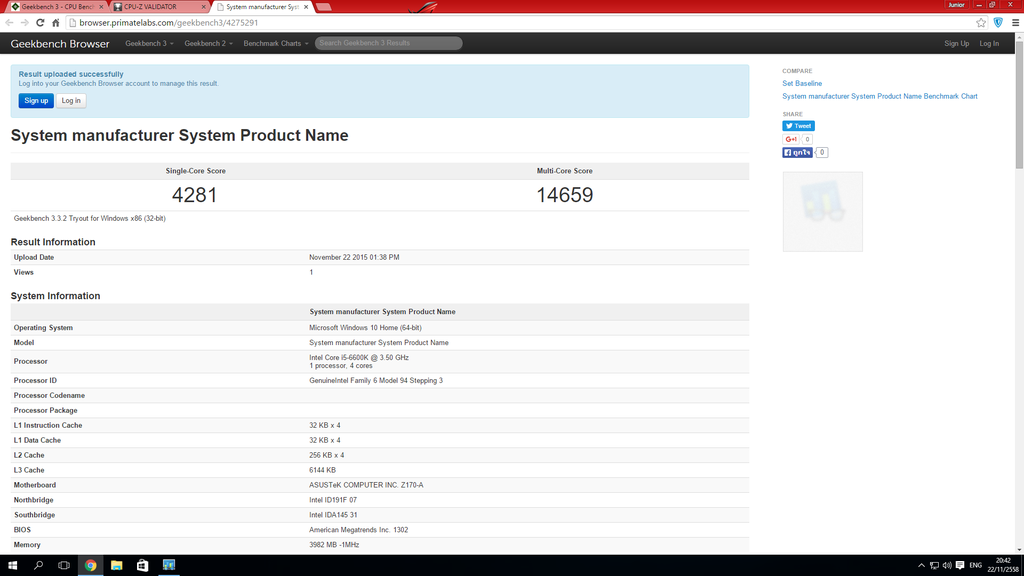Click the Junior profile button in title bar

pyautogui.click(x=956, y=5)
